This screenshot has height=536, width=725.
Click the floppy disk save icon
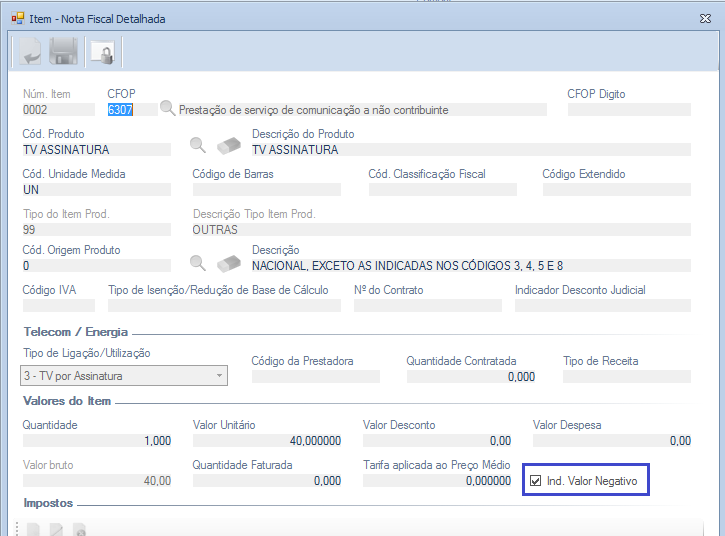64,52
